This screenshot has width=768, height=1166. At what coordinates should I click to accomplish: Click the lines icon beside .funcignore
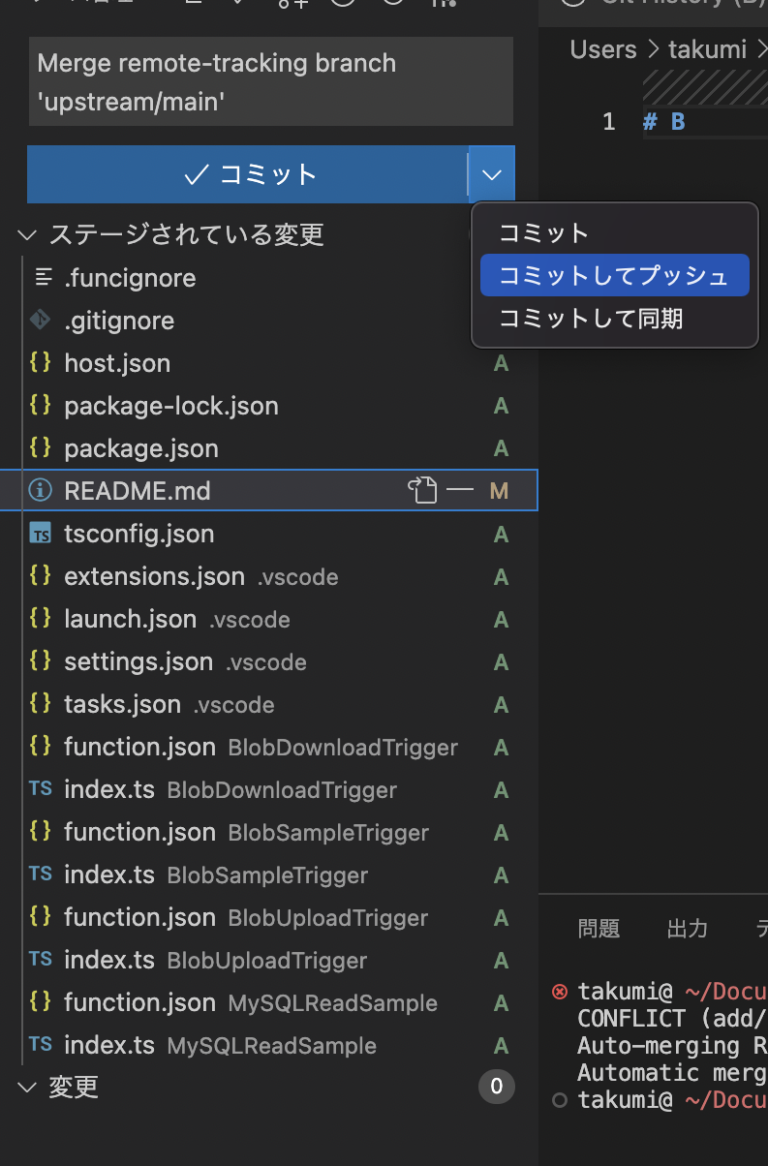coord(42,277)
